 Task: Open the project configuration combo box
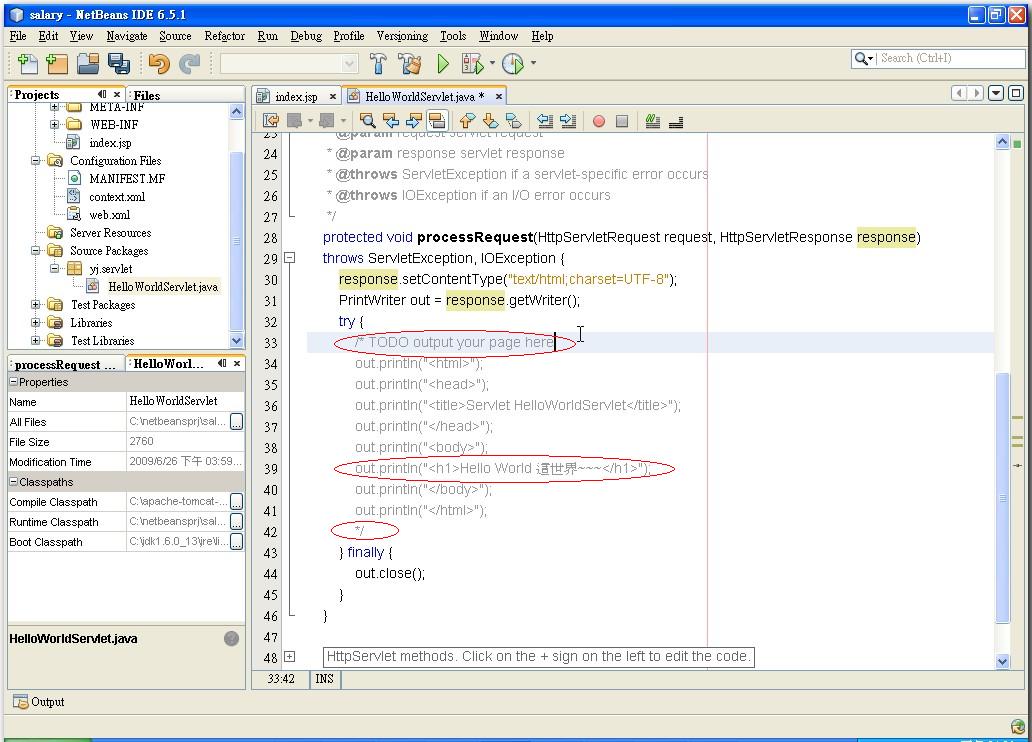tap(290, 63)
